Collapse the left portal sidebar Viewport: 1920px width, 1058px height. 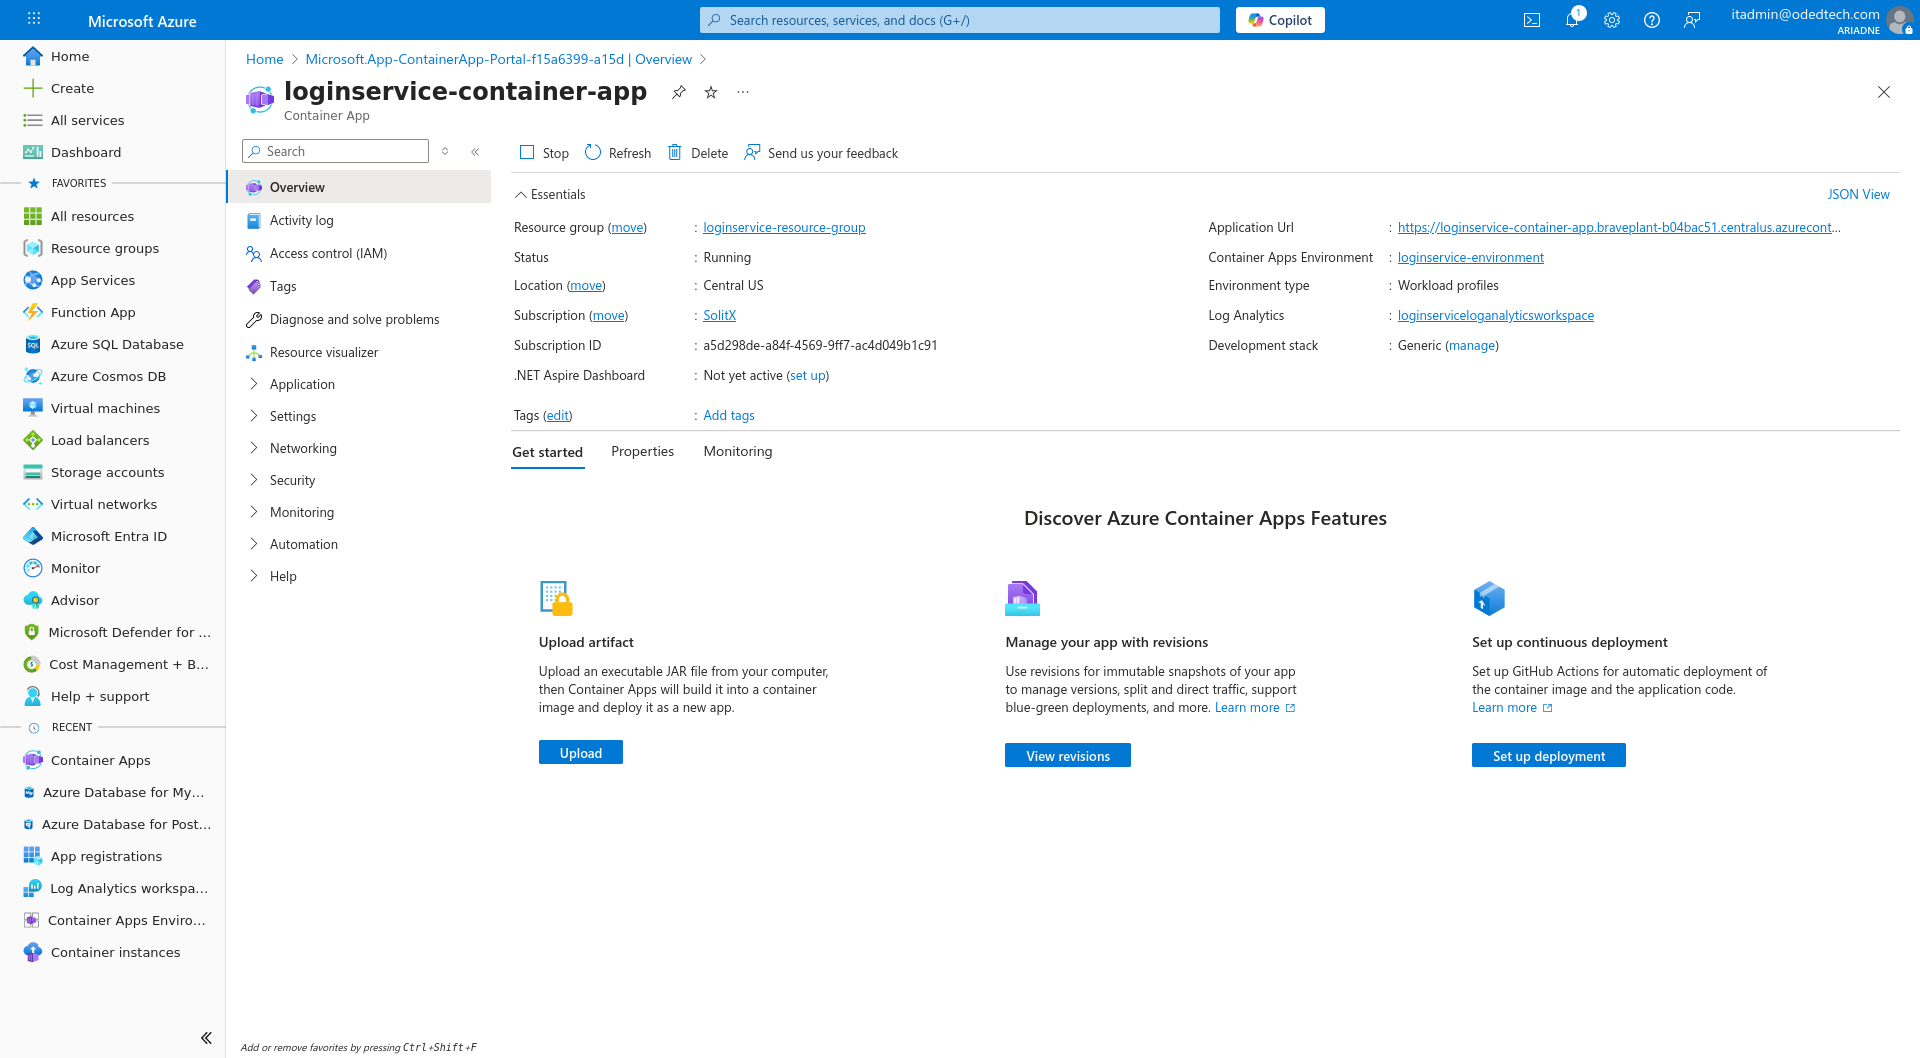206,1038
